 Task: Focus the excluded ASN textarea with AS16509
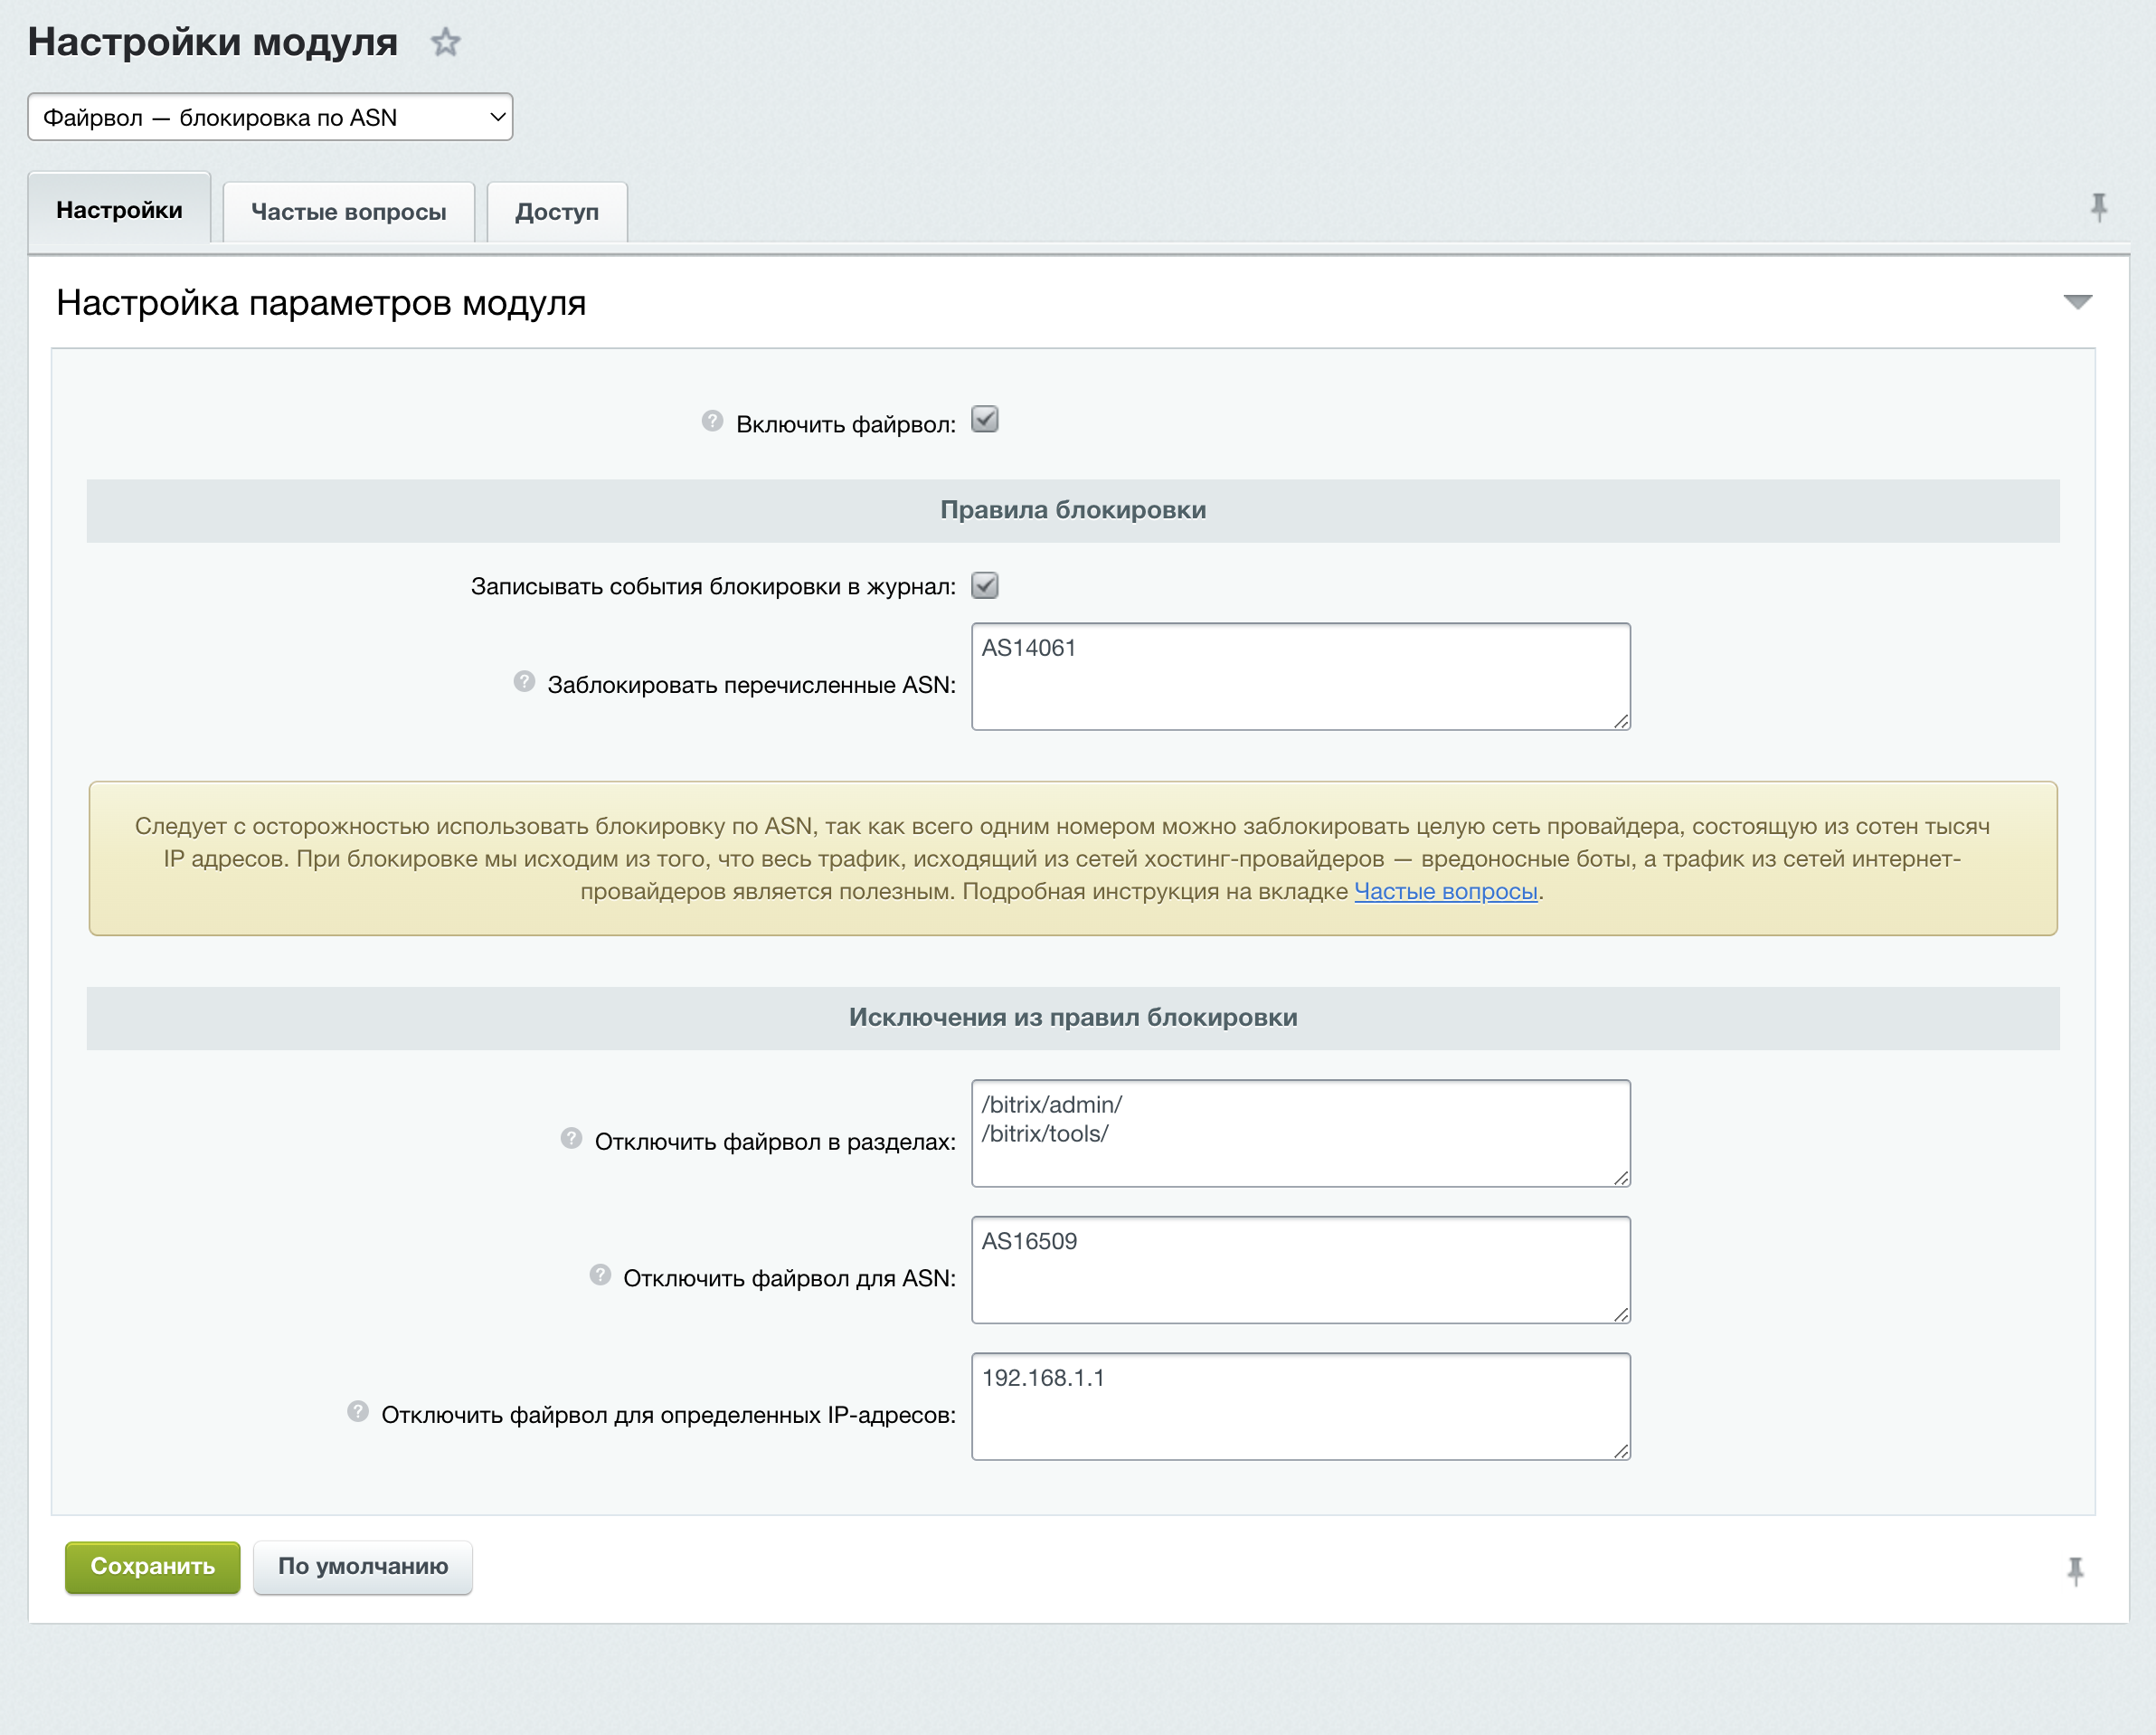tap(1300, 1270)
